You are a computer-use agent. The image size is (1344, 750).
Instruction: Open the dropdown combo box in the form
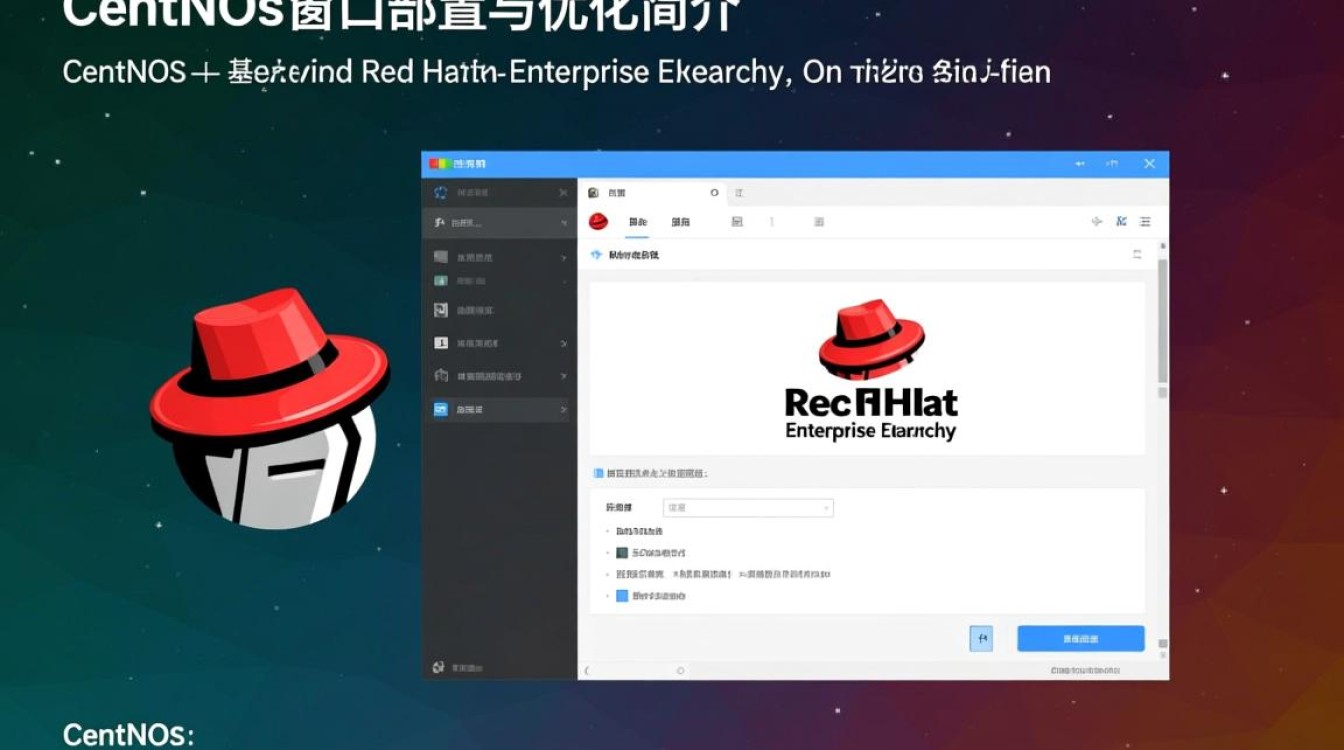748,508
